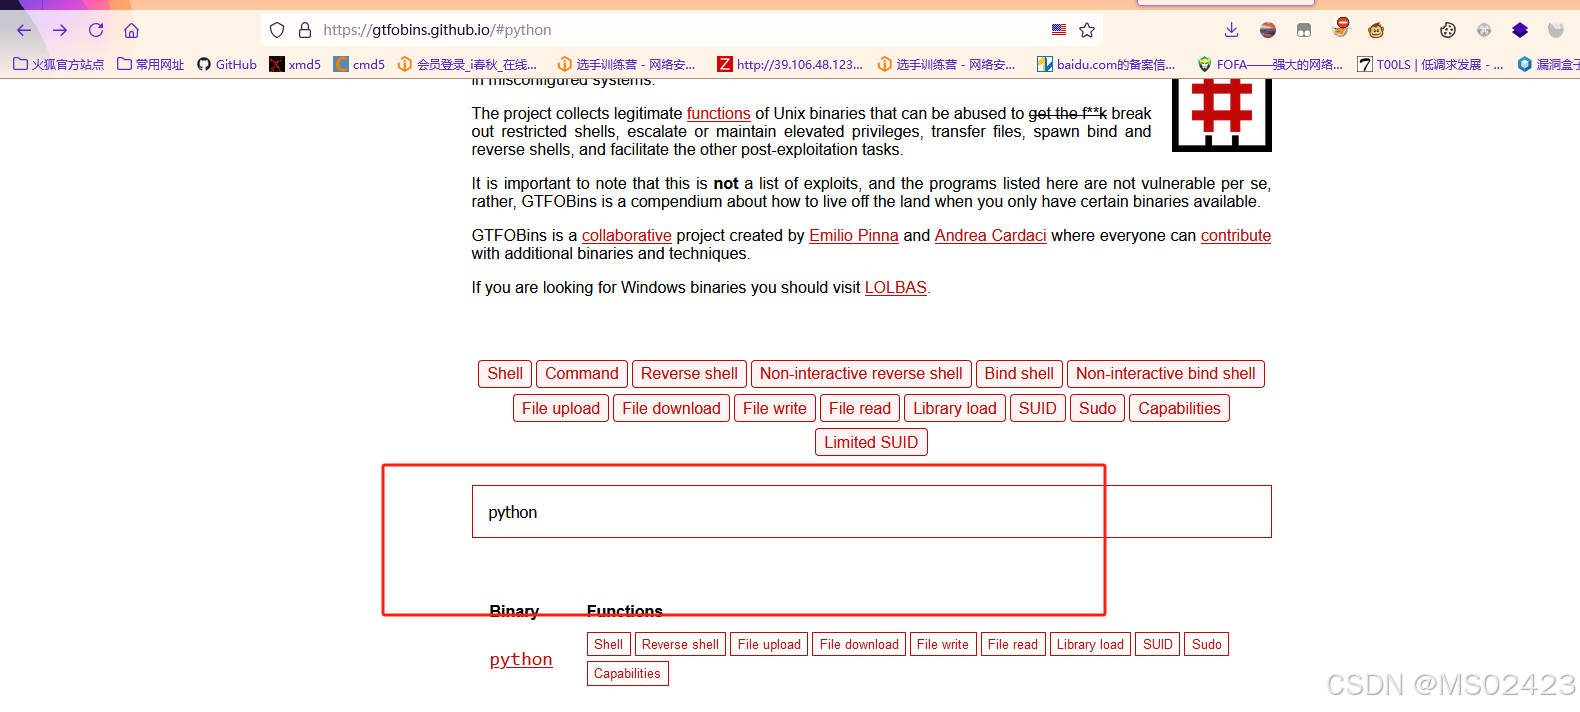This screenshot has height=712, width=1580.
Task: Open the browser home page
Action: (131, 30)
